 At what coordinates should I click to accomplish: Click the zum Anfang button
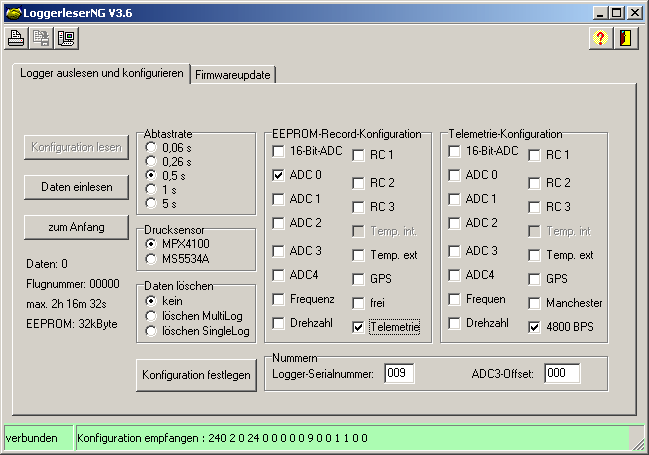point(75,226)
